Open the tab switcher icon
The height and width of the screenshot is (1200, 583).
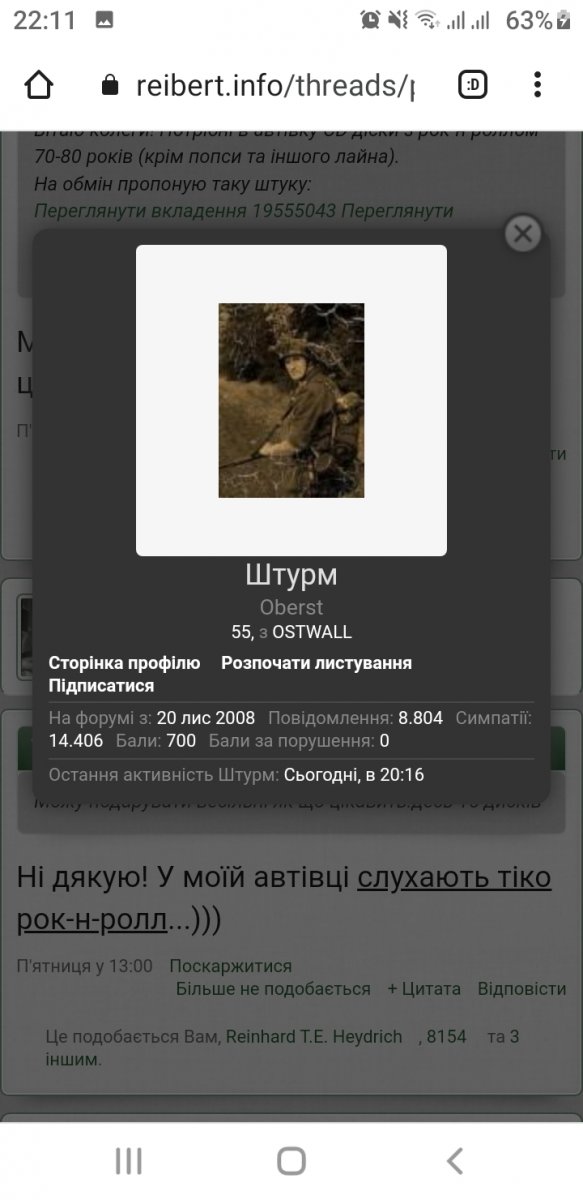(473, 86)
